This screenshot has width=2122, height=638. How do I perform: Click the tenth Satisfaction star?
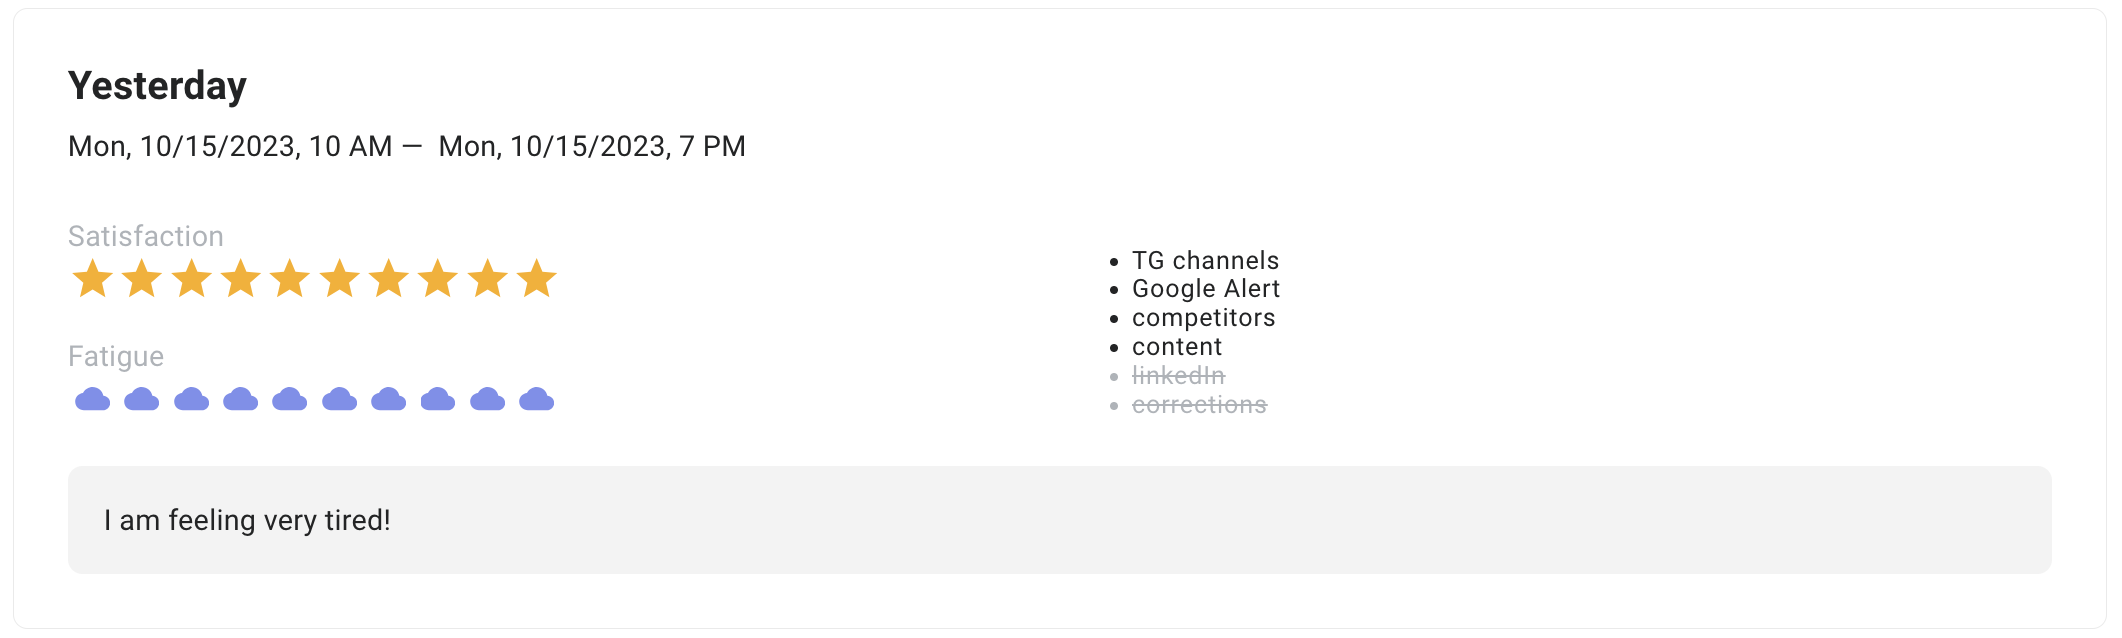click(537, 279)
